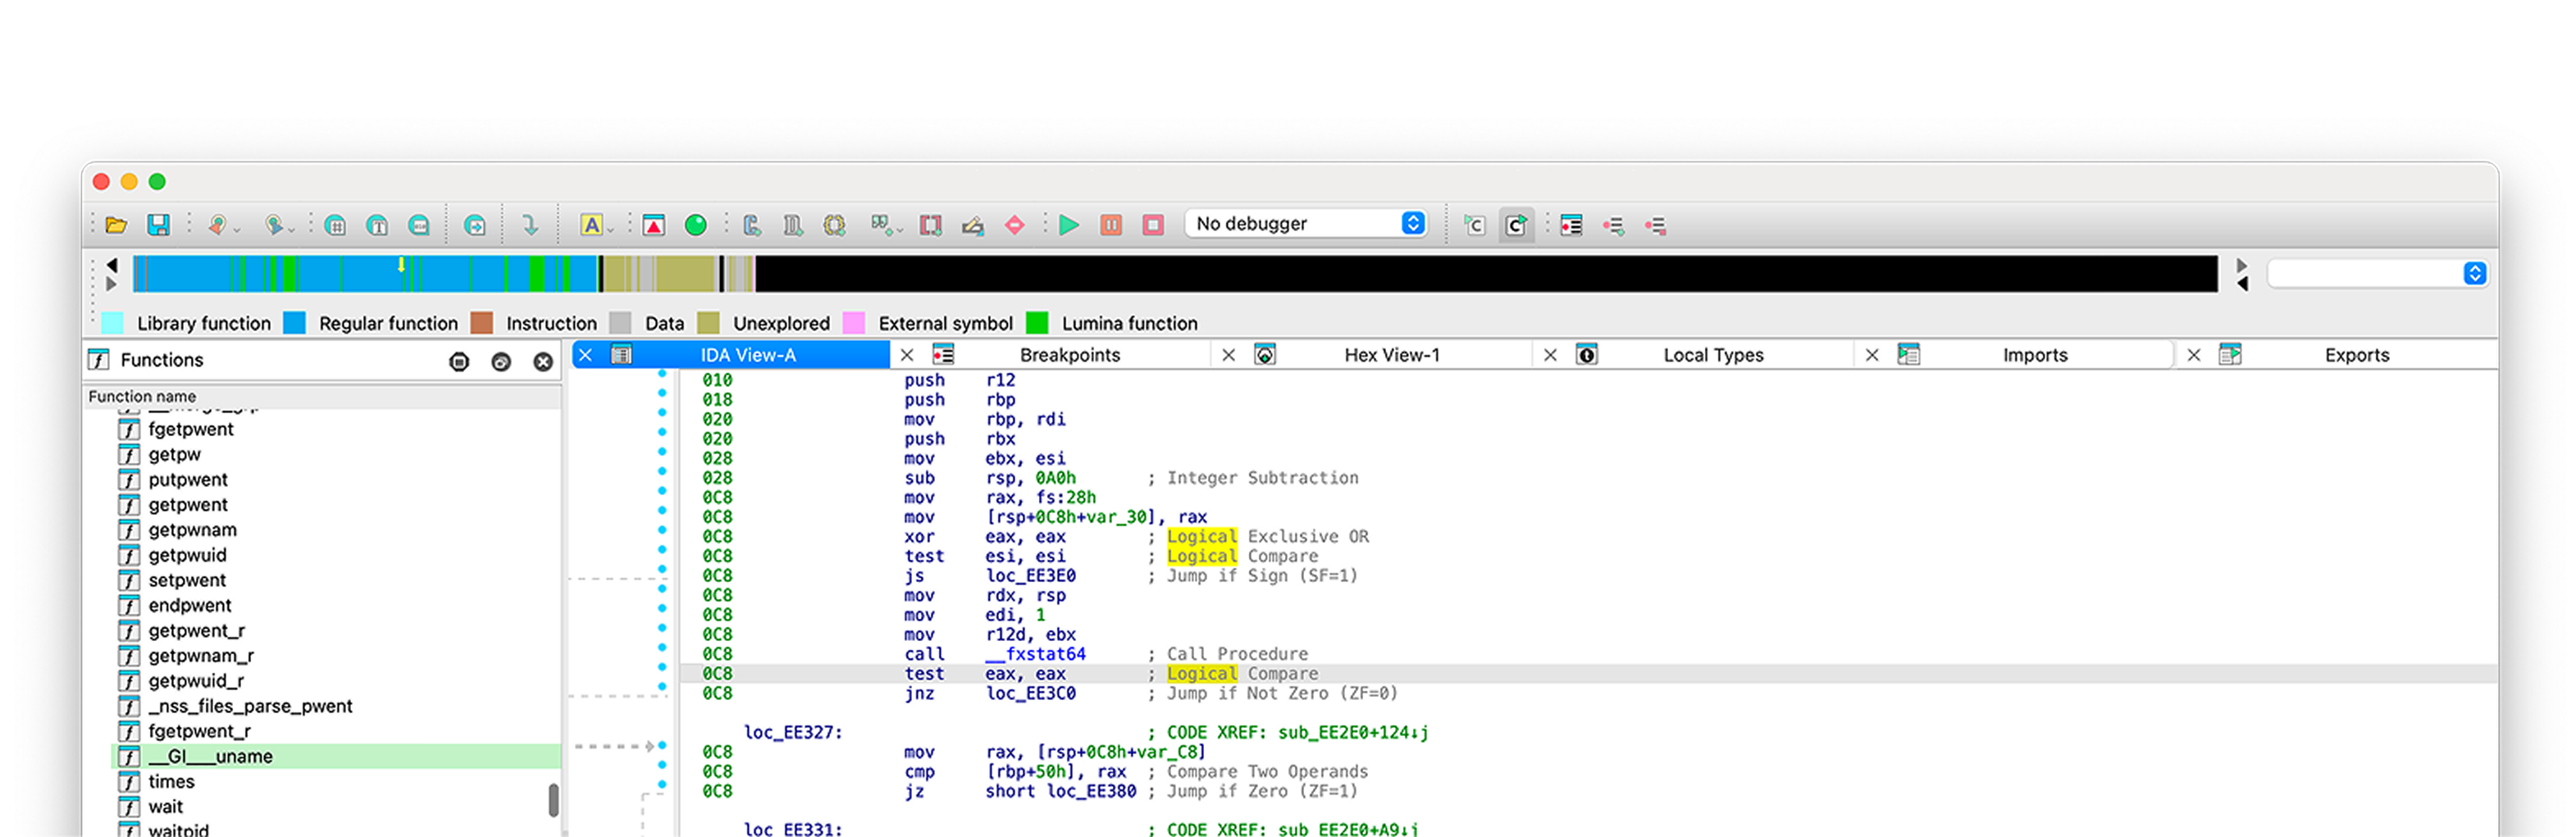Click the pink diamond toolbar icon
The image size is (2576, 837).
tap(1014, 225)
